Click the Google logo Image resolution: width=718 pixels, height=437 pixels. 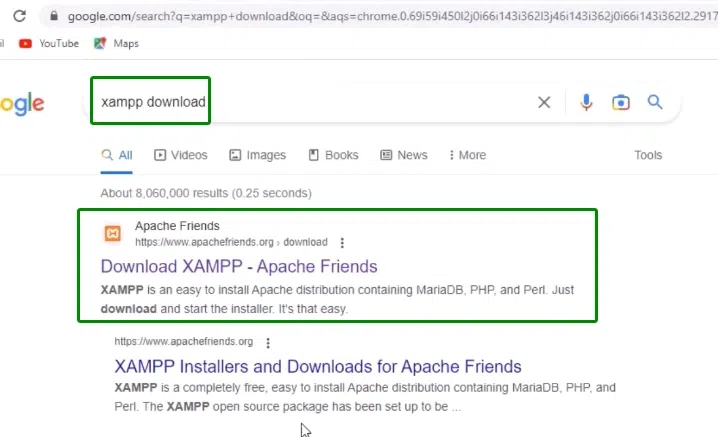(22, 104)
